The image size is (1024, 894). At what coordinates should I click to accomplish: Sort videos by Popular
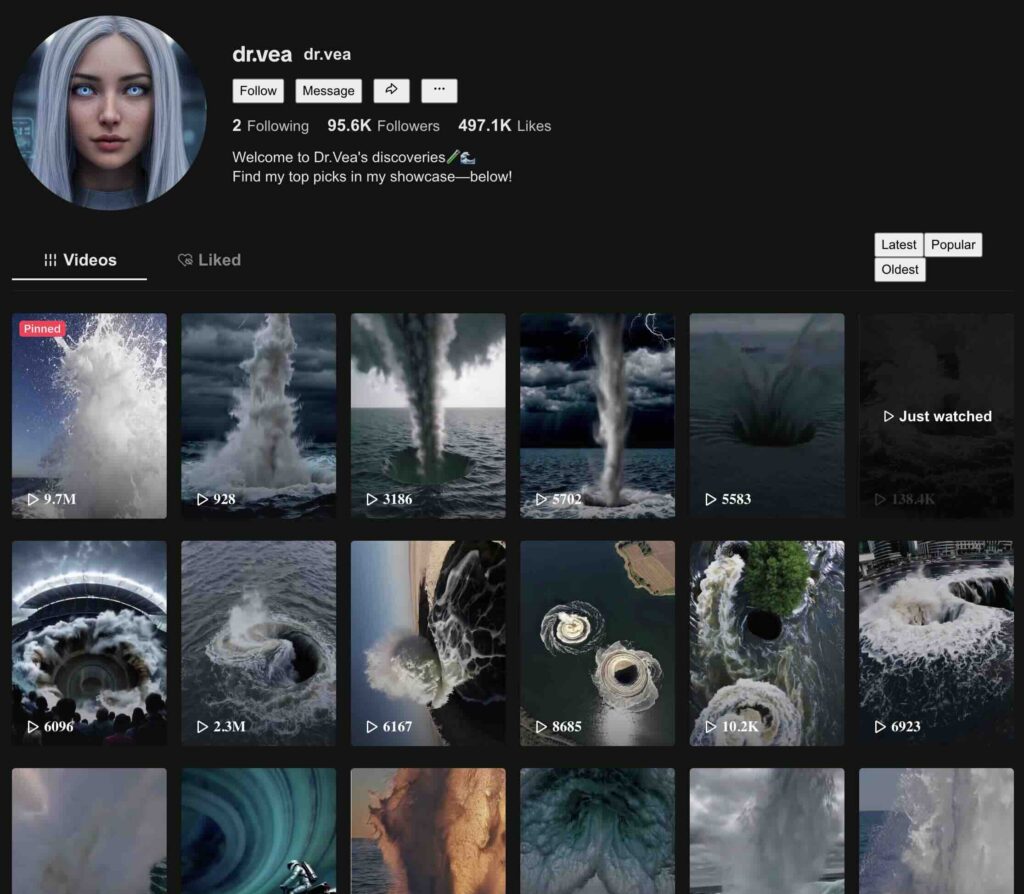coord(953,245)
